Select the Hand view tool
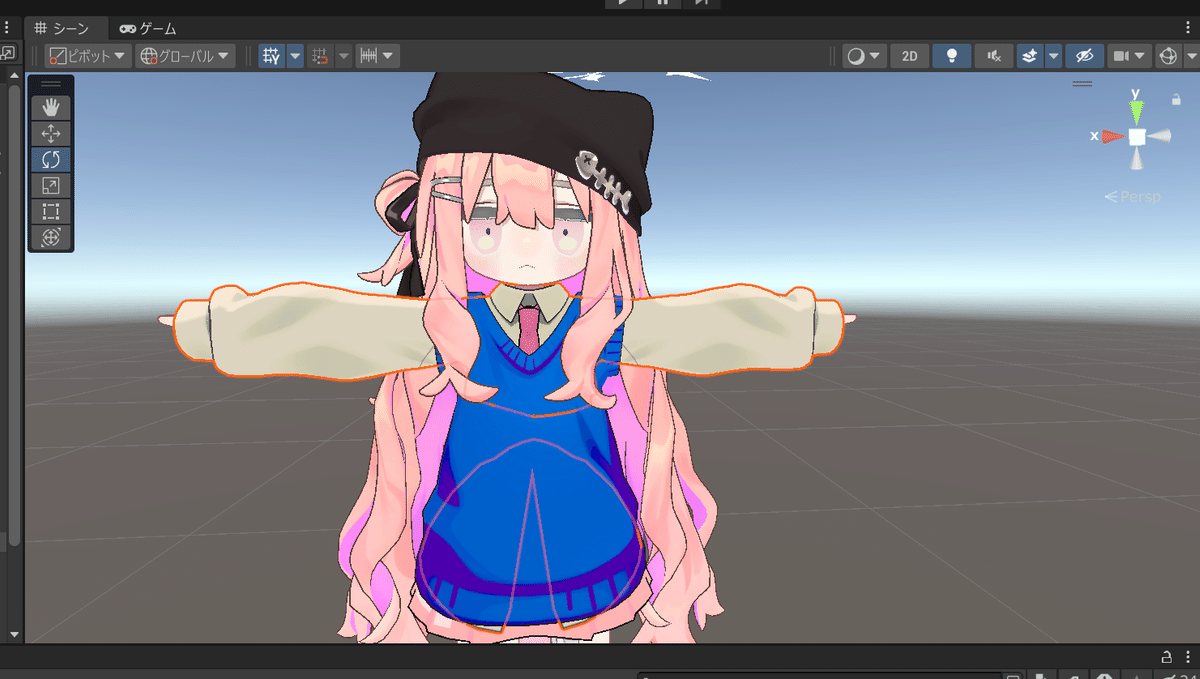 [x=51, y=107]
